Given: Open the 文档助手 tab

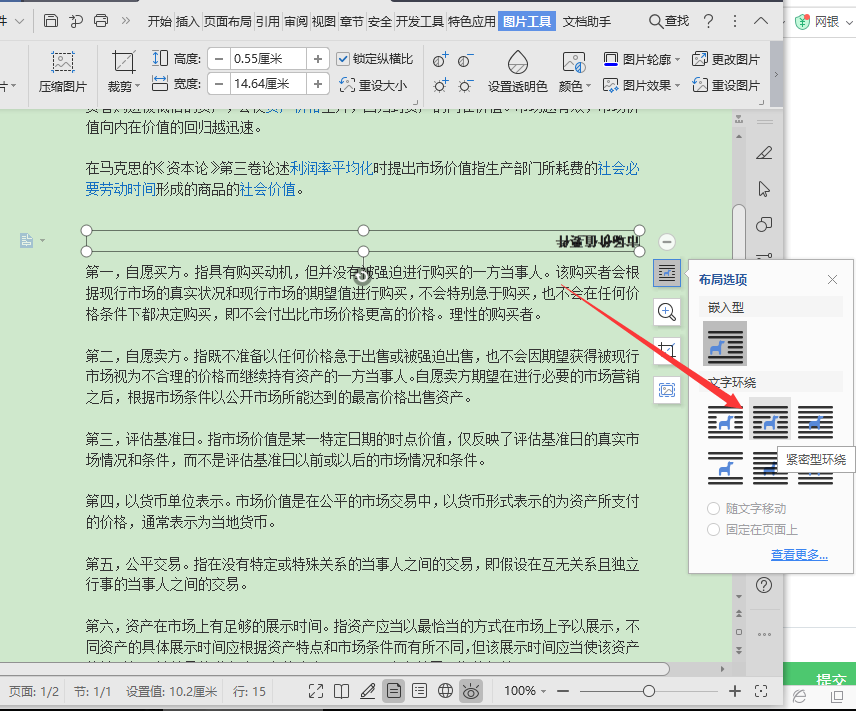Looking at the screenshot, I should tap(587, 21).
